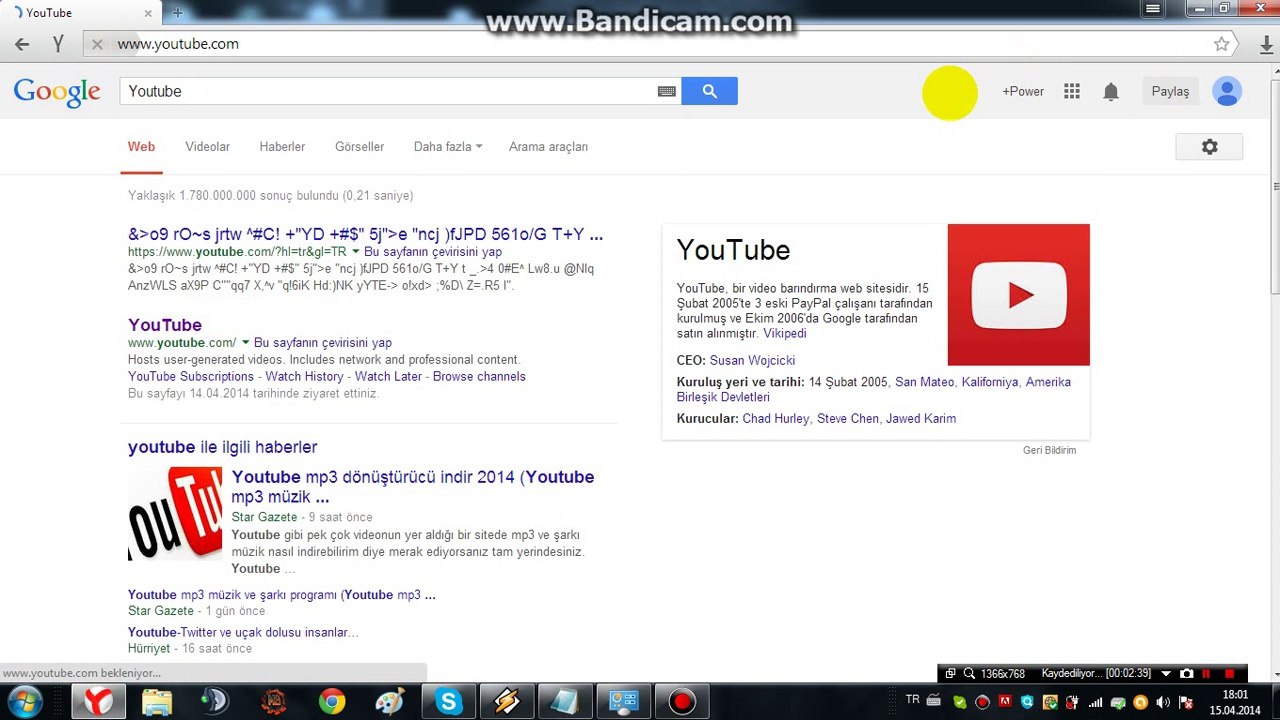Screen dimensions: 1280x720
Task: Click the browser back arrow
Action: [22, 44]
